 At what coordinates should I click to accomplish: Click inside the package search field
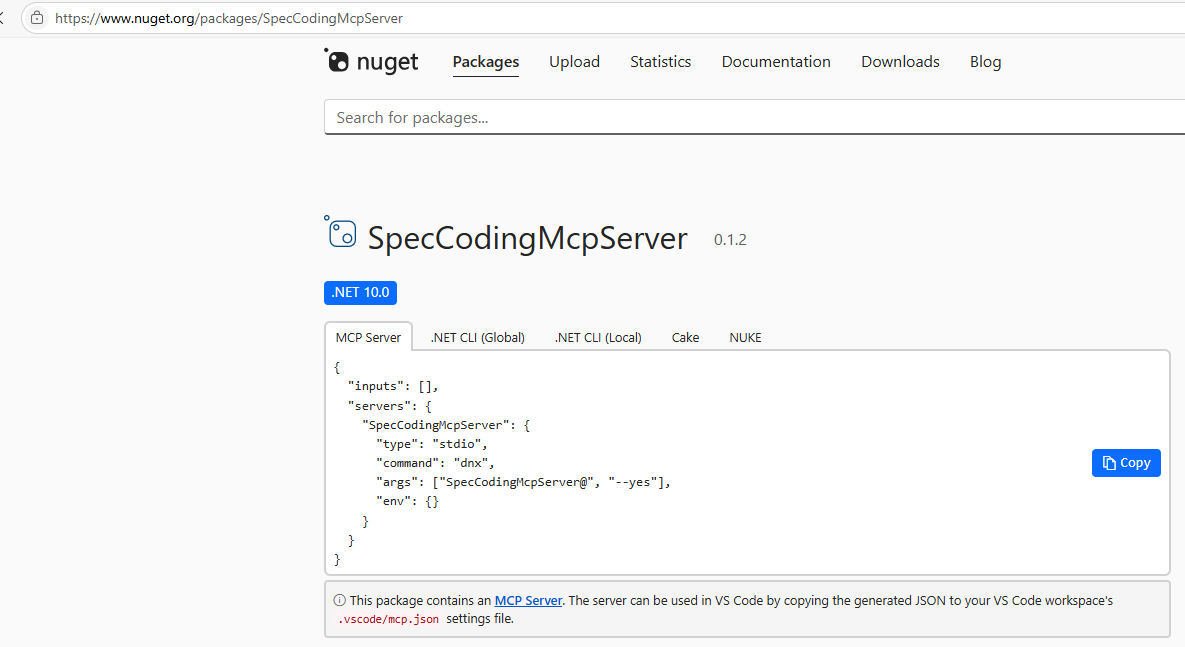click(x=600, y=117)
